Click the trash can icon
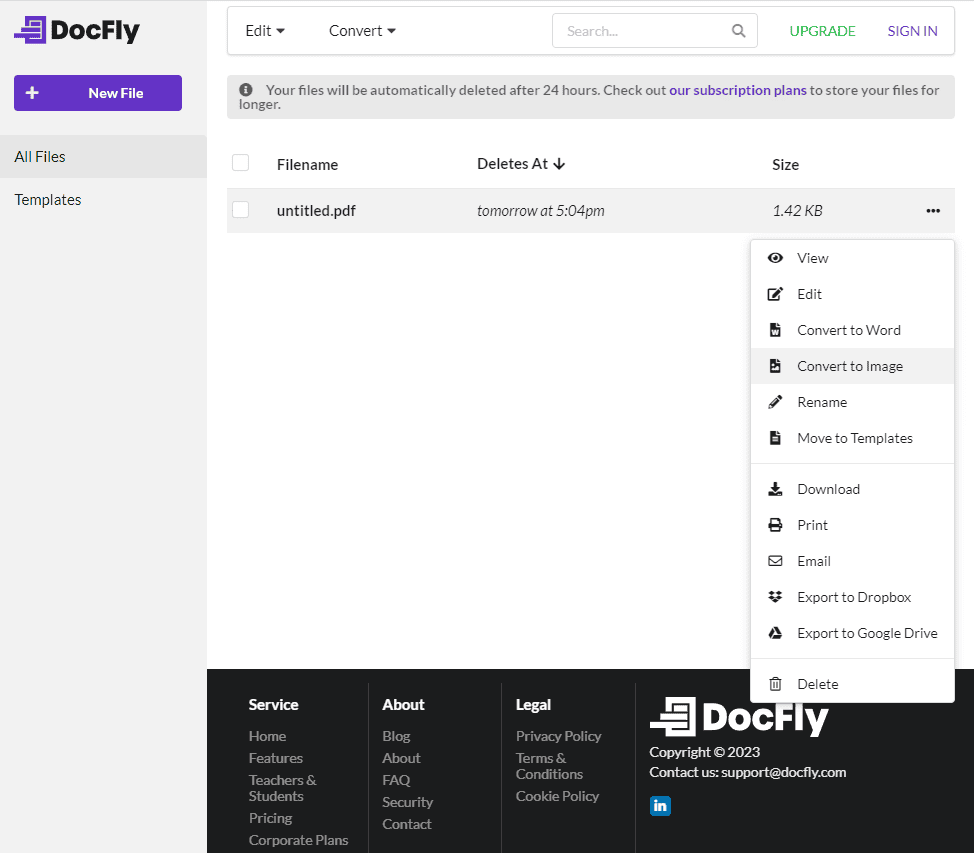This screenshot has width=974, height=853. coord(775,684)
